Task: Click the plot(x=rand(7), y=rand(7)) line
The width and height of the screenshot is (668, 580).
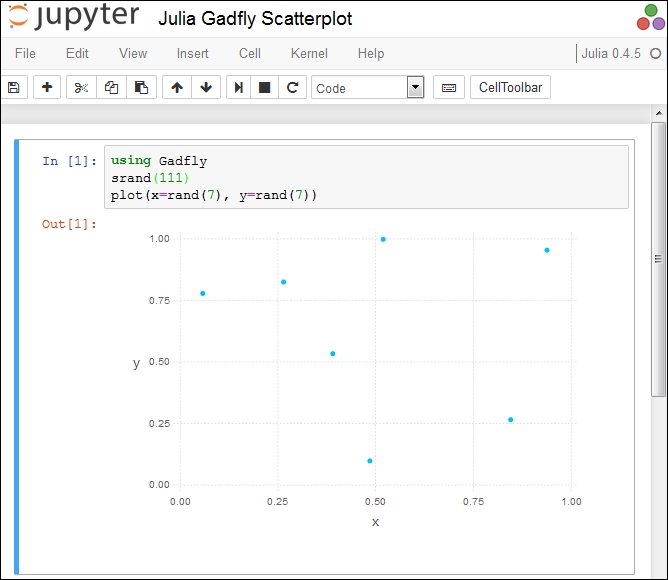Action: tap(214, 195)
